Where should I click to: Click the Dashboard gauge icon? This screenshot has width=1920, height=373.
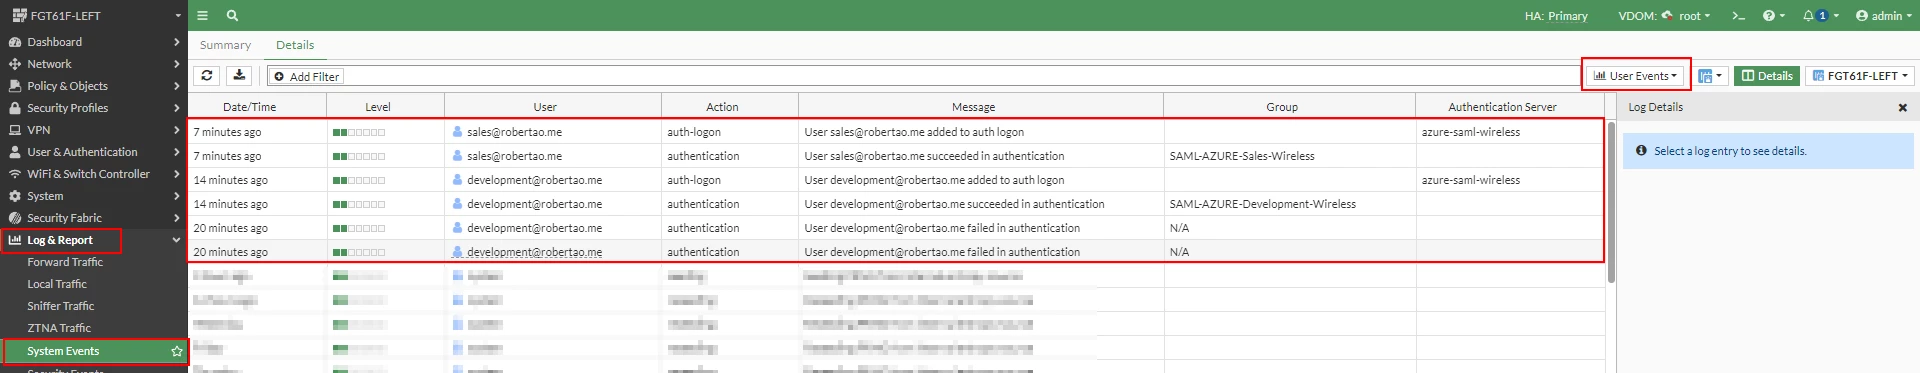tap(15, 42)
